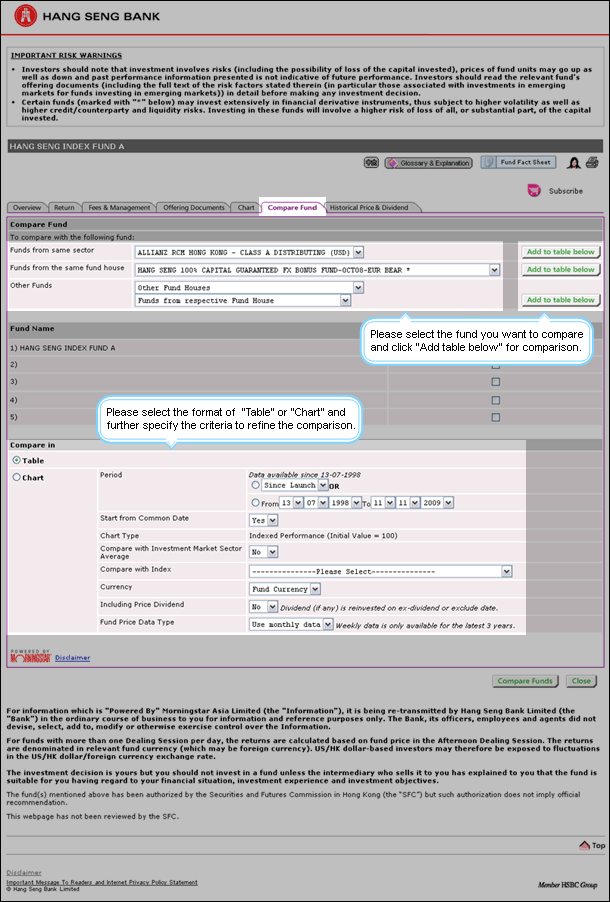This screenshot has width=610, height=902.
Task: Click the Member HSBC Group text
Action: pos(570,885)
